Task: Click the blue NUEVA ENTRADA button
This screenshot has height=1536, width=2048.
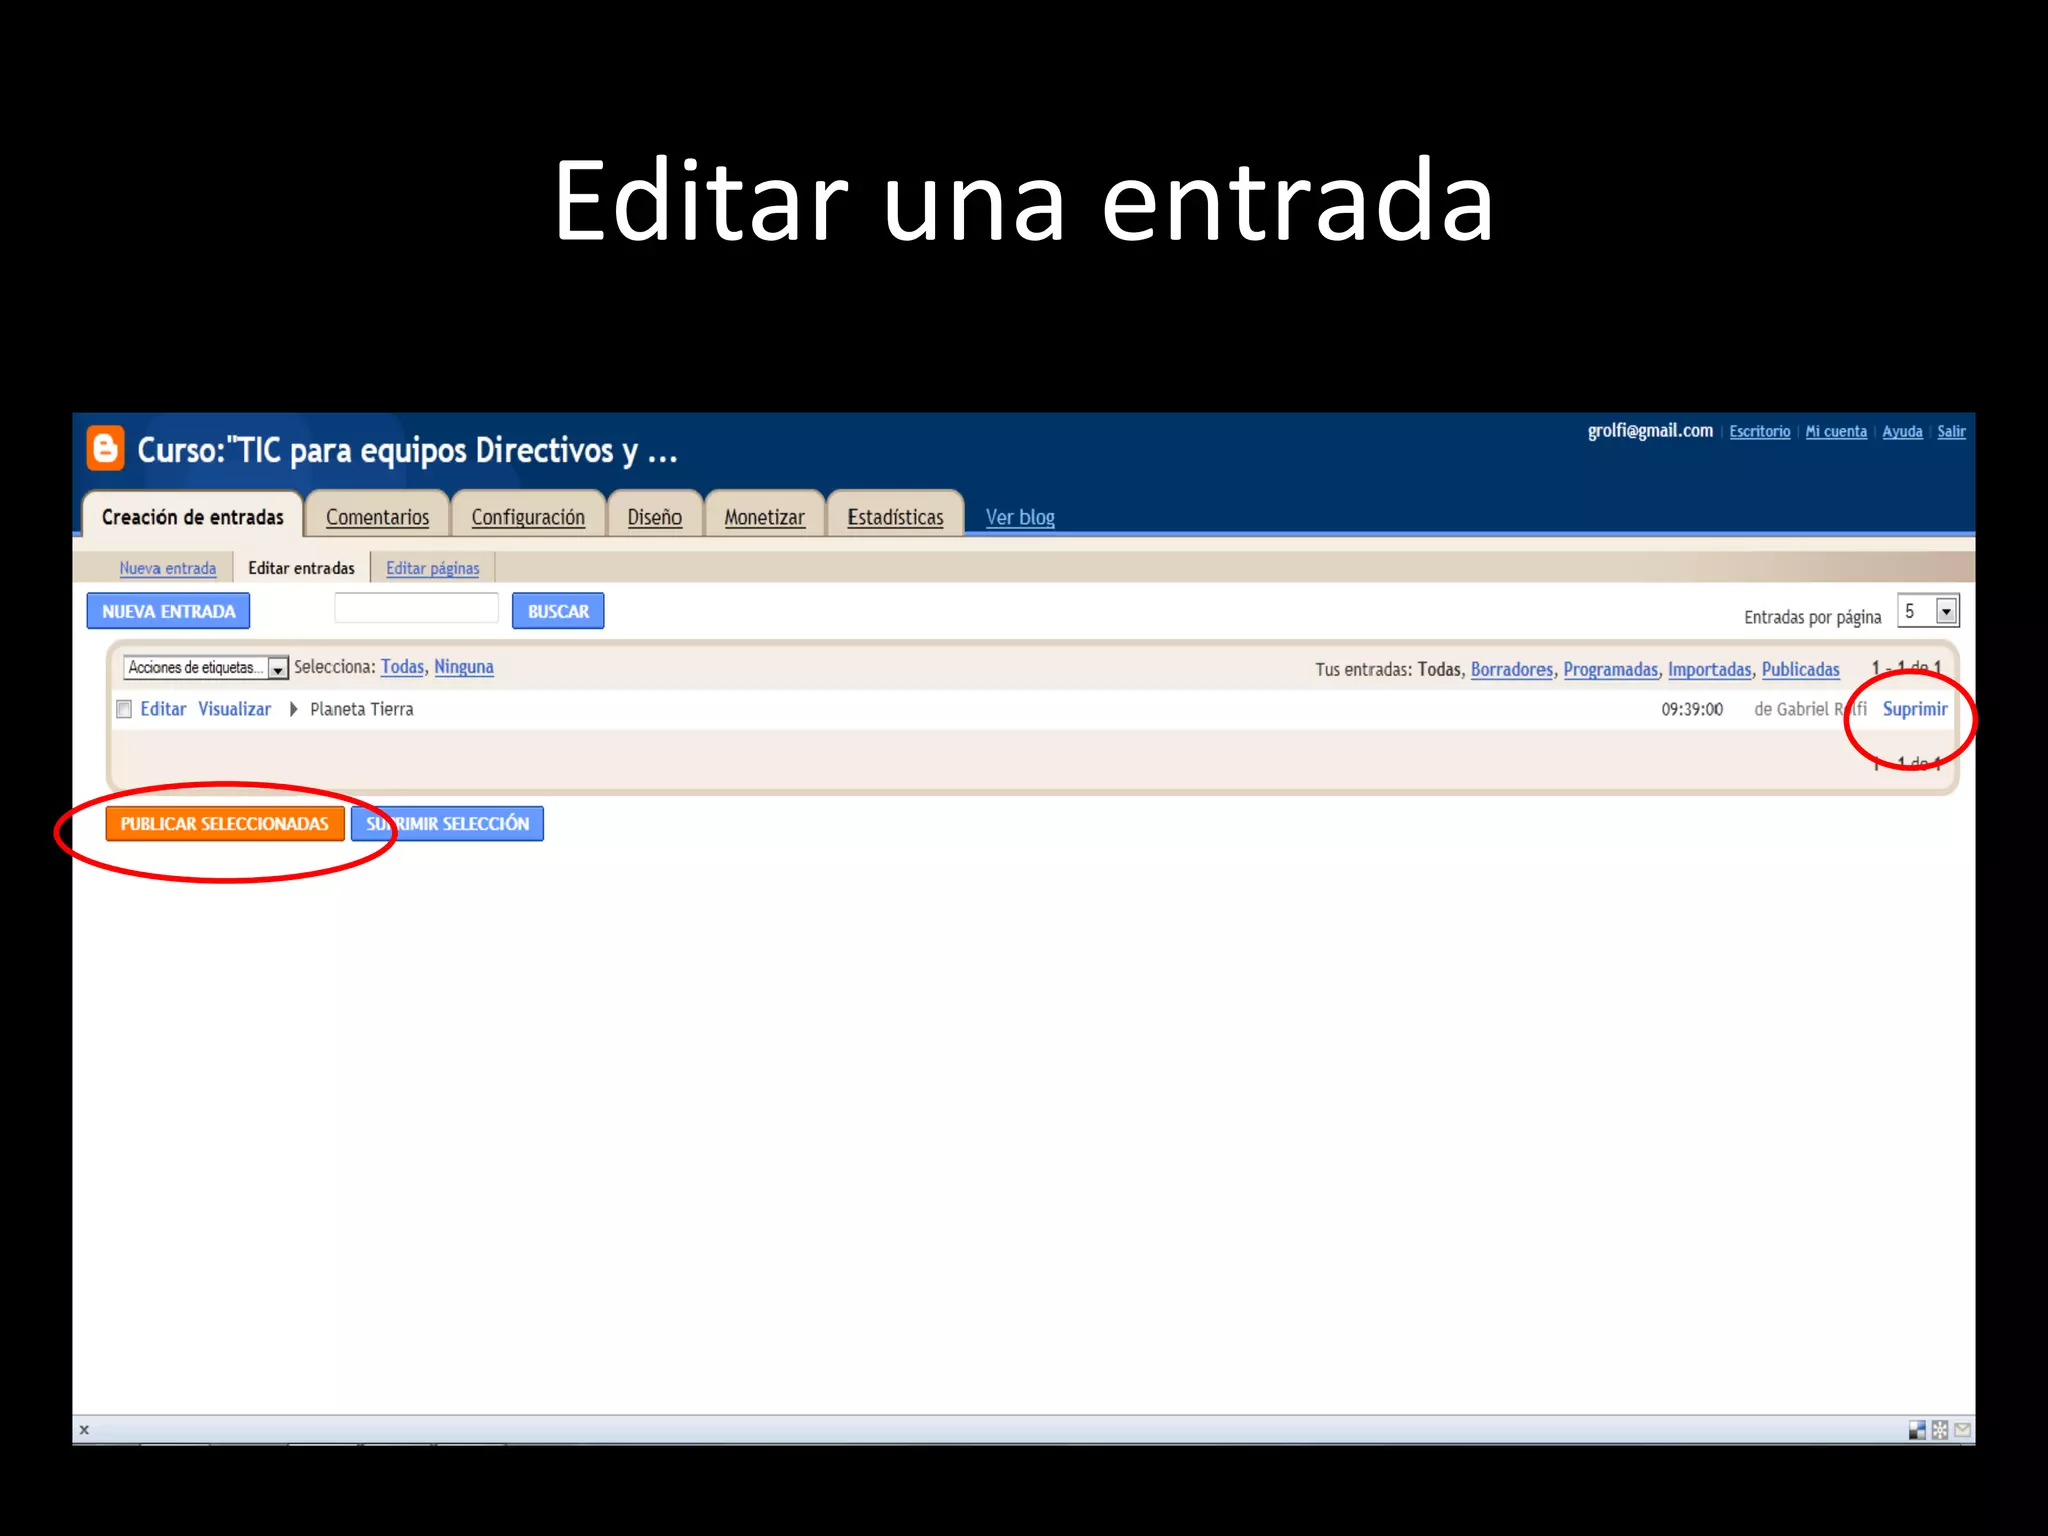Action: [168, 611]
